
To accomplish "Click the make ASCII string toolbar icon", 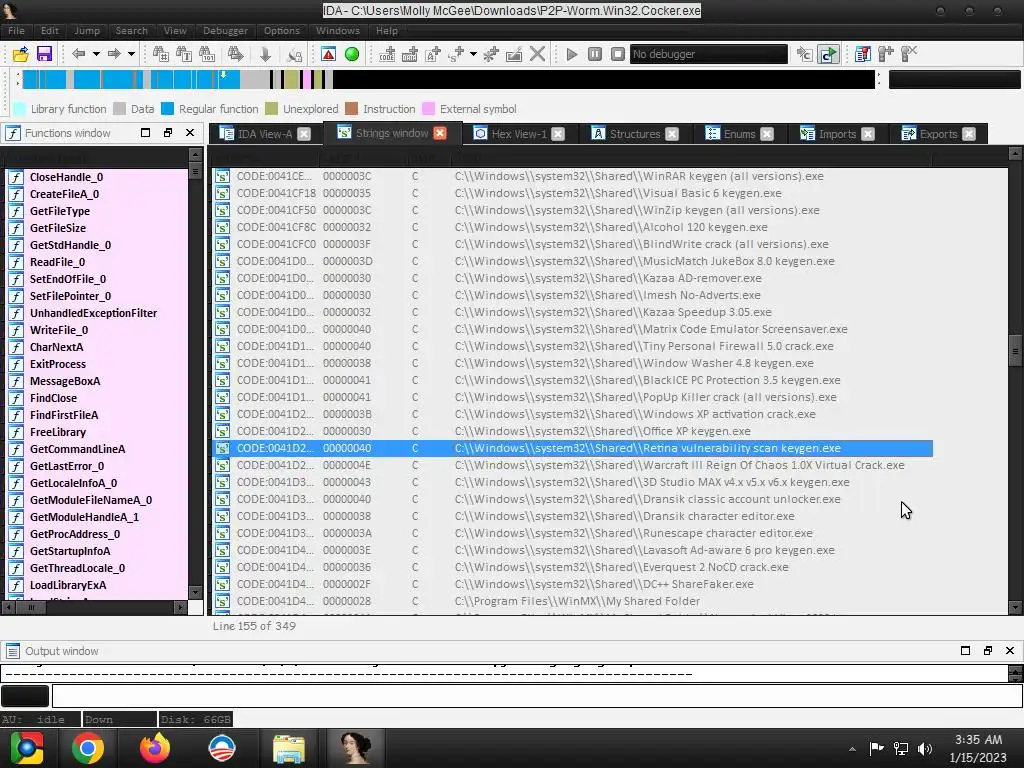I will click(x=432, y=54).
